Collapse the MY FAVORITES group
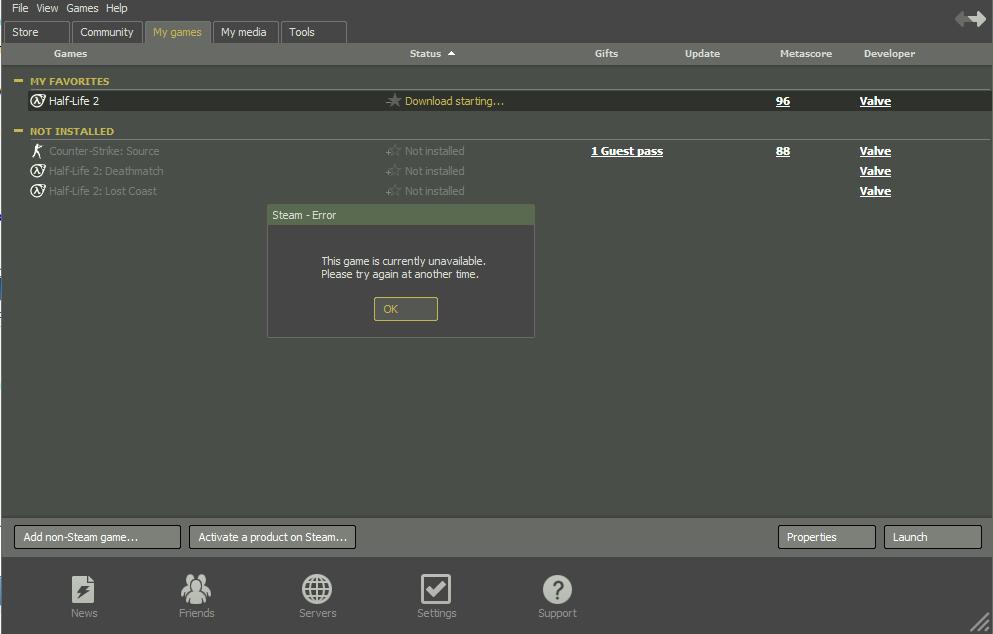The height and width of the screenshot is (634, 993). pyautogui.click(x=18, y=81)
